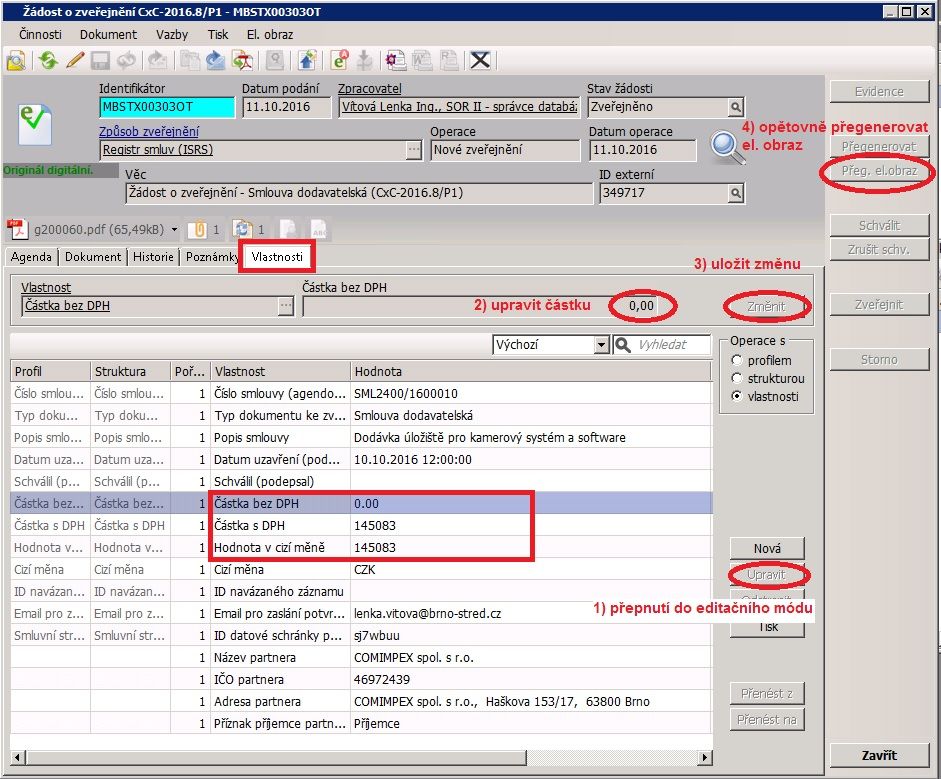Screen dimensions: 941x779
Task: Click the horizontal scrollbar under the table
Action: (360, 755)
